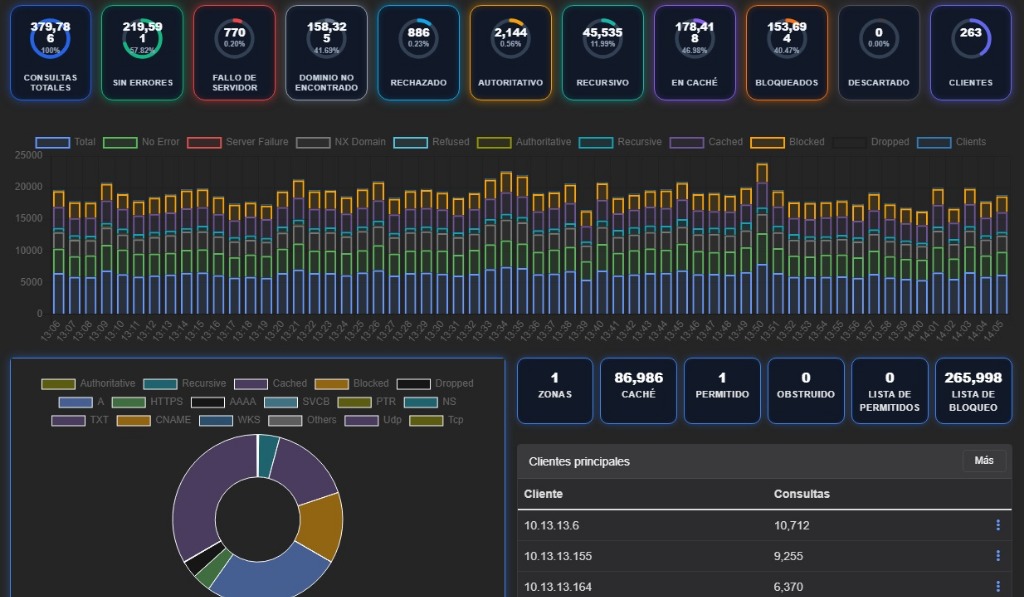Select client 10.13.13.155 in table
1024x597 pixels.
tap(558, 556)
